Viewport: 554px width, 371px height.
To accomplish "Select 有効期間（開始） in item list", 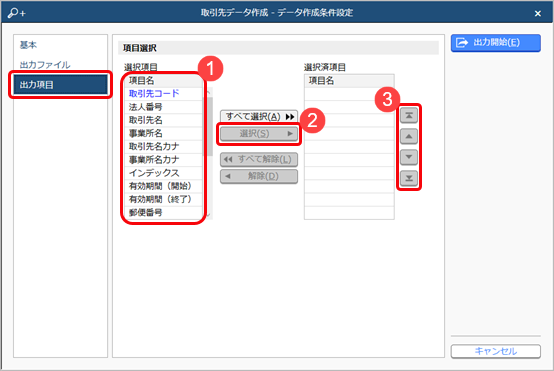I will tap(163, 186).
